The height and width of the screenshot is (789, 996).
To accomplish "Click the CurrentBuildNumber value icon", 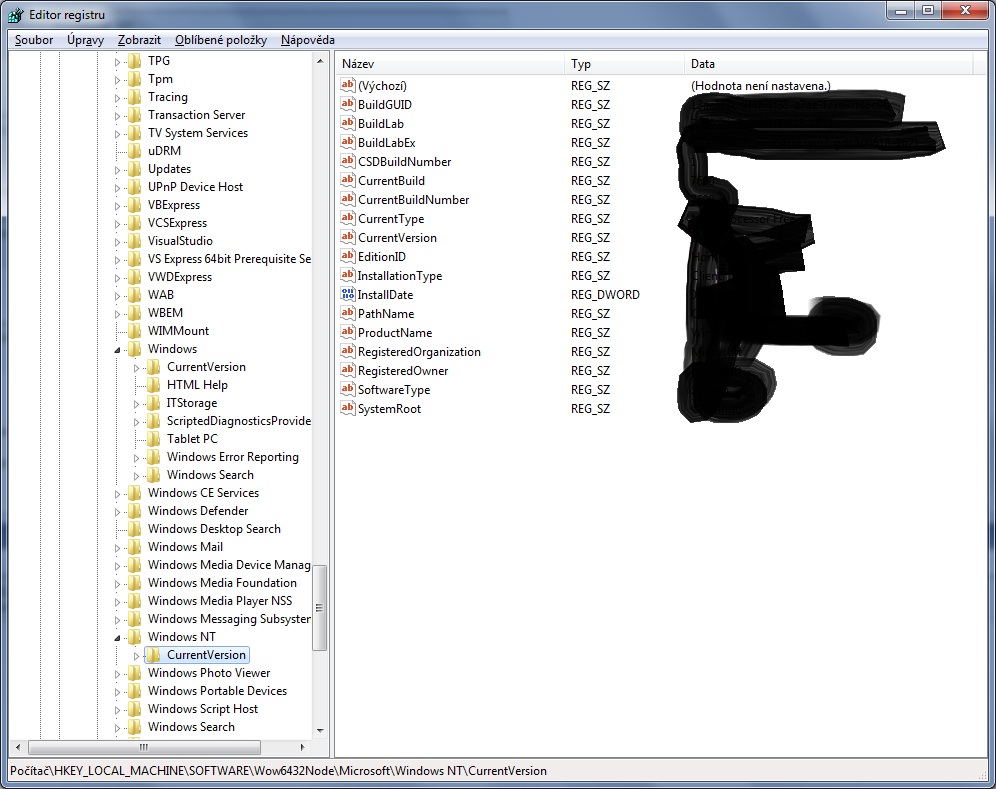I will point(347,199).
